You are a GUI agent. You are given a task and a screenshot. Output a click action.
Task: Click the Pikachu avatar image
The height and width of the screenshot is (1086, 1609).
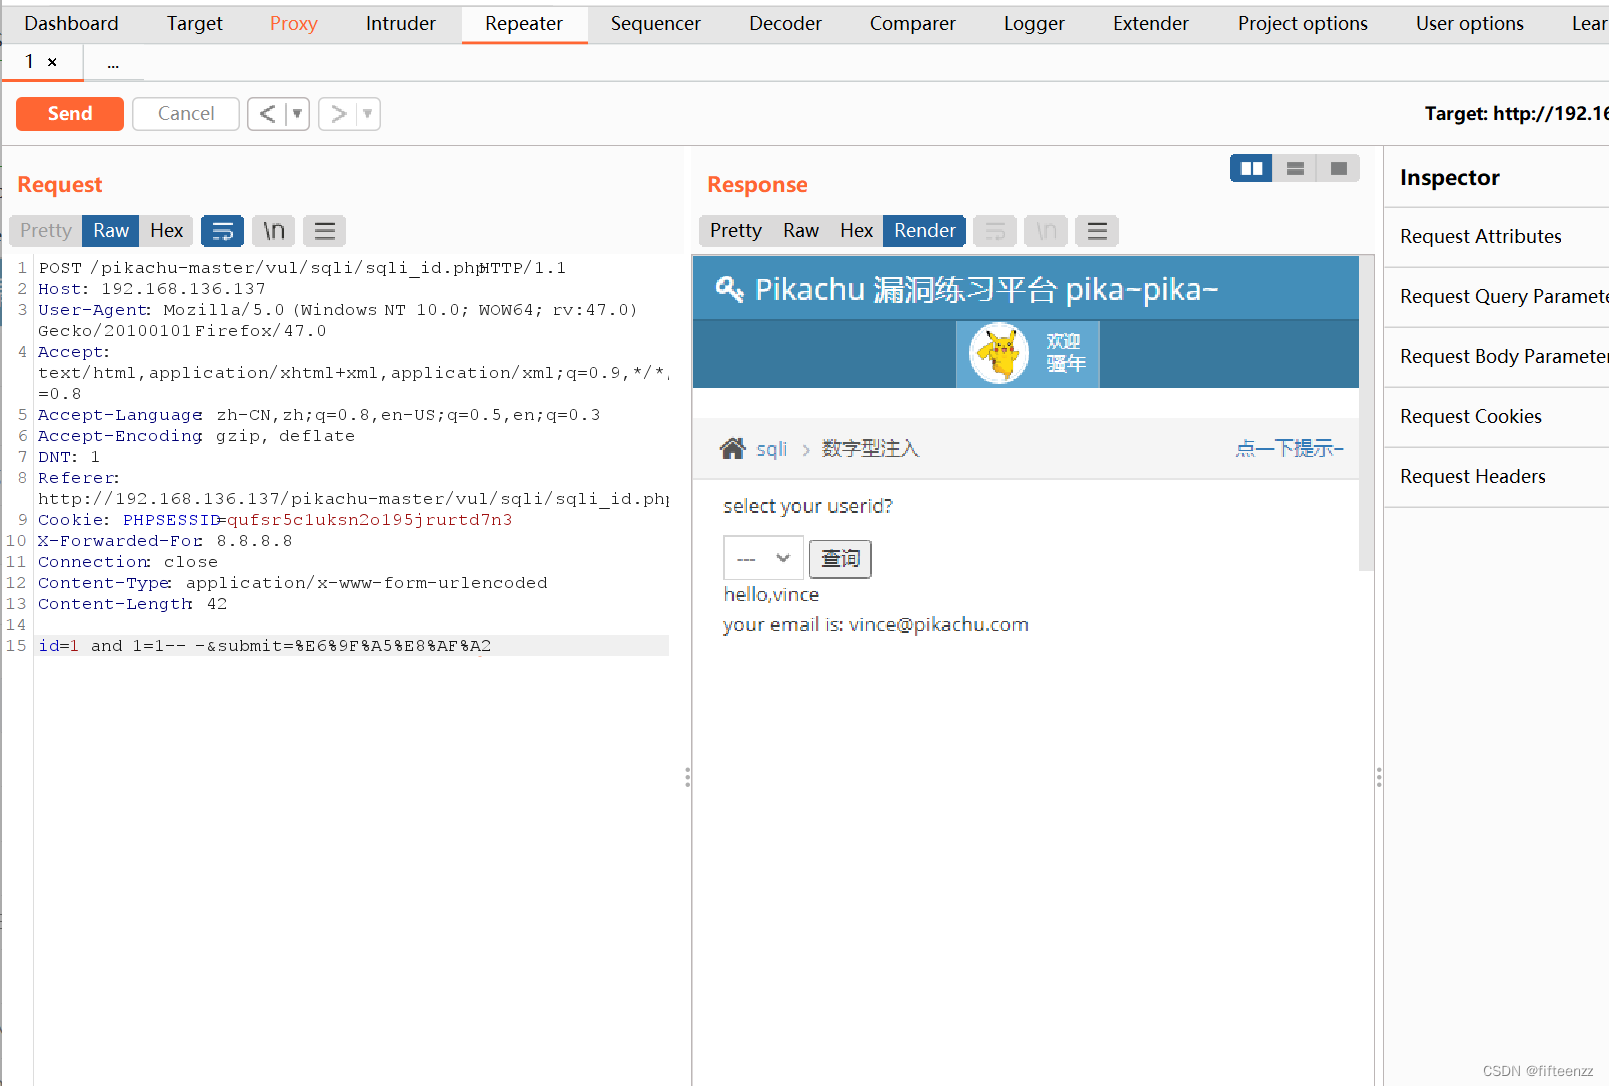(x=999, y=353)
